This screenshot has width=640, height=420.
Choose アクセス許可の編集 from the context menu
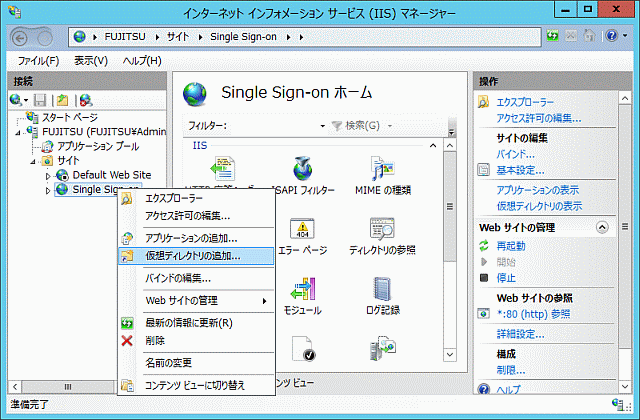(196, 216)
